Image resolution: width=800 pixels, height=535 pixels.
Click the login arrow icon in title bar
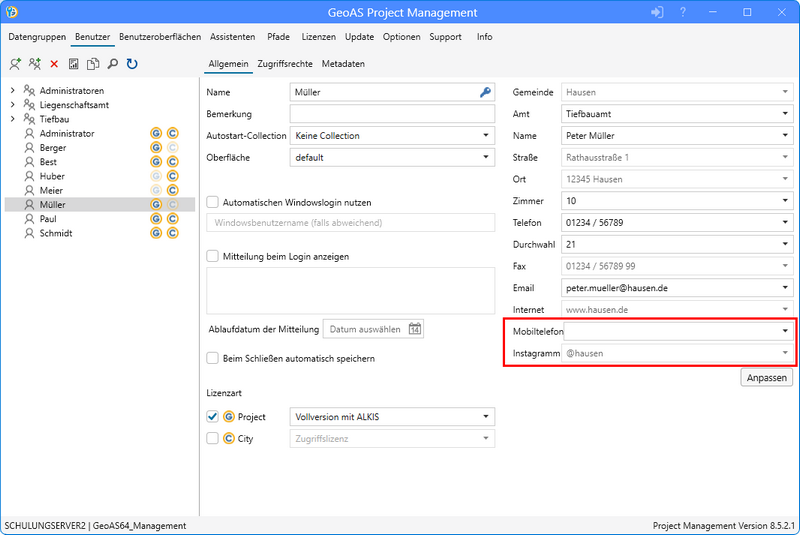(x=657, y=12)
